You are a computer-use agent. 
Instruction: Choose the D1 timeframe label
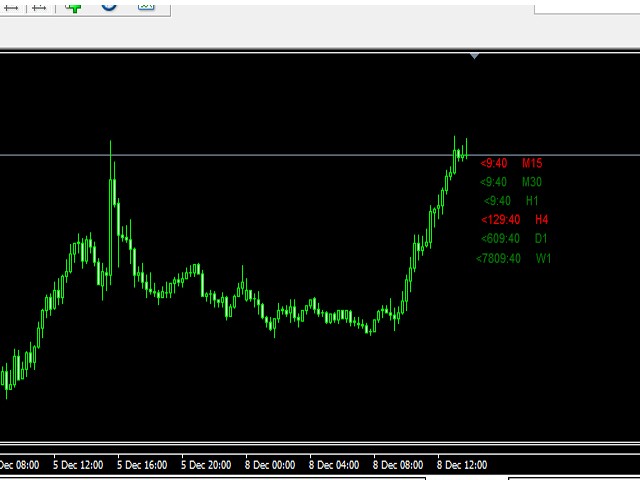541,239
